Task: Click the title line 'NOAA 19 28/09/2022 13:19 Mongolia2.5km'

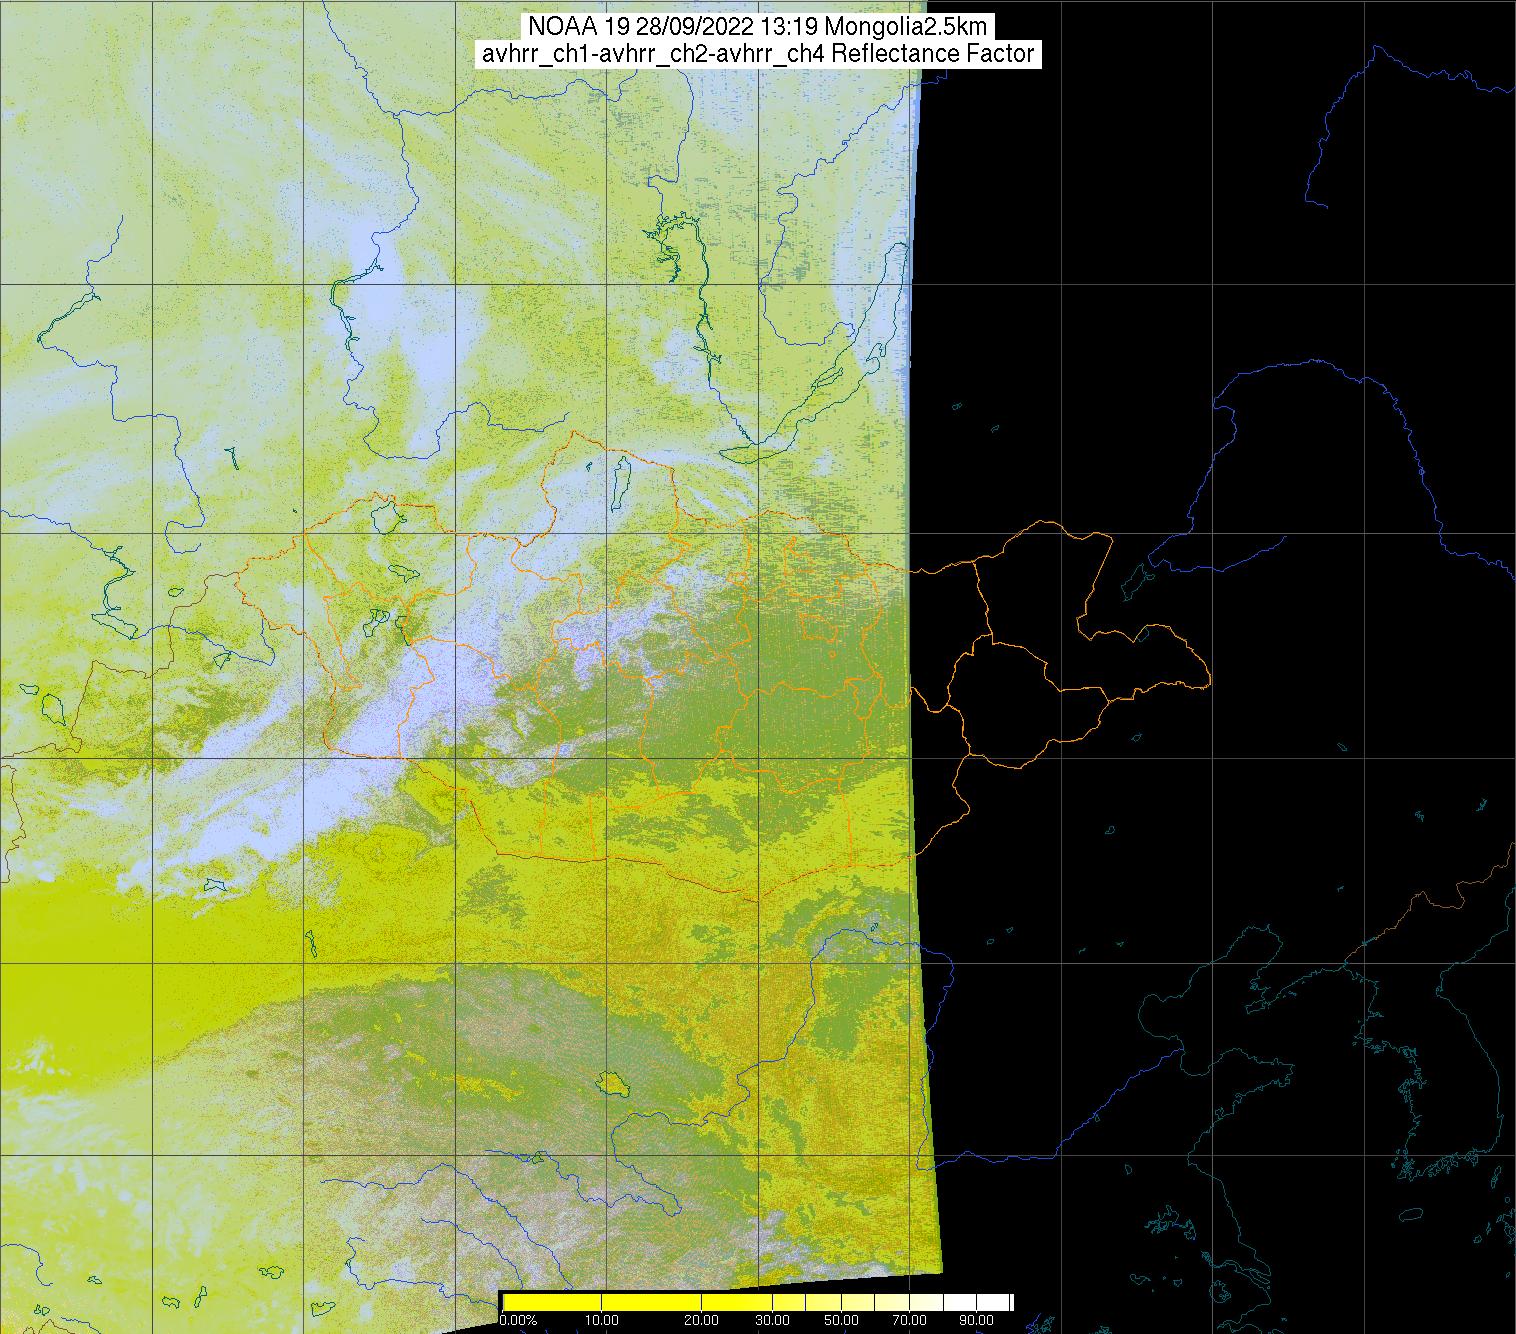Action: point(757,27)
